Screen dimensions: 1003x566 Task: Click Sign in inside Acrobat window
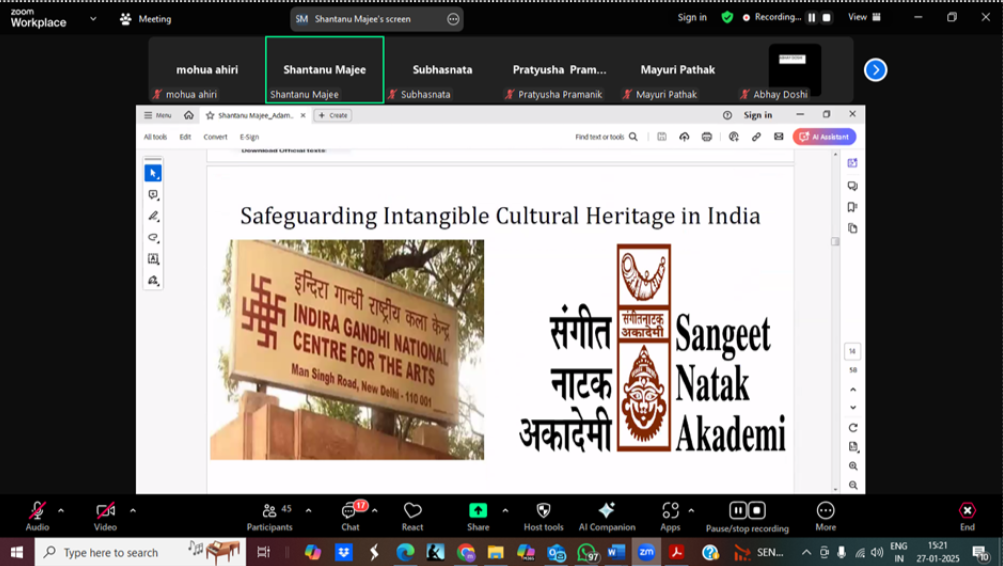(x=758, y=115)
